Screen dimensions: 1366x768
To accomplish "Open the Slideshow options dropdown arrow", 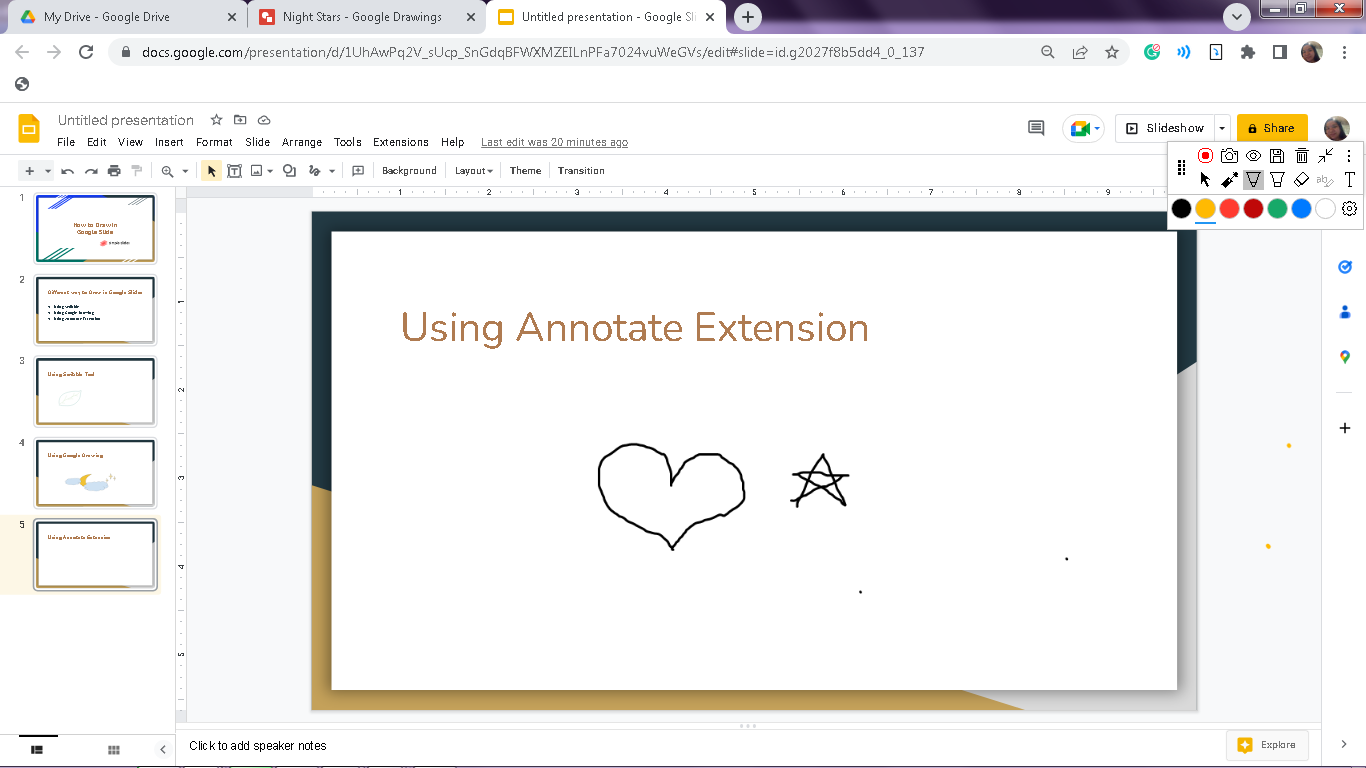I will pyautogui.click(x=1222, y=128).
